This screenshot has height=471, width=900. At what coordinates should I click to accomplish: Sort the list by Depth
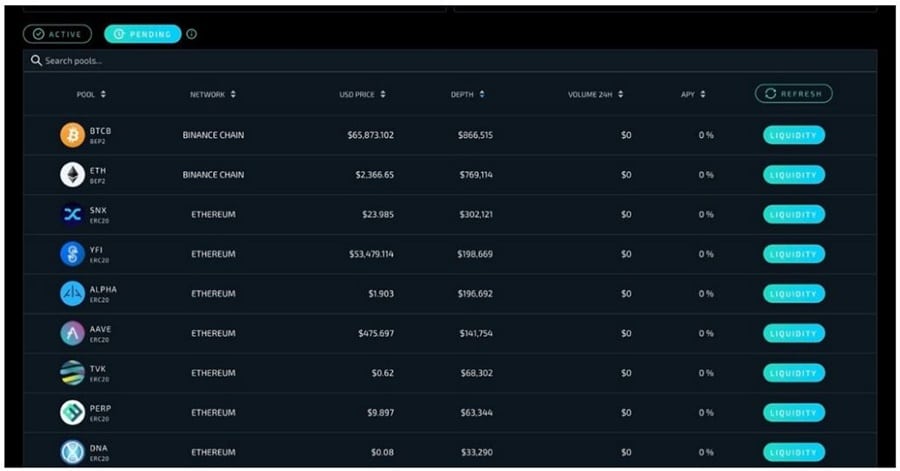(x=467, y=95)
